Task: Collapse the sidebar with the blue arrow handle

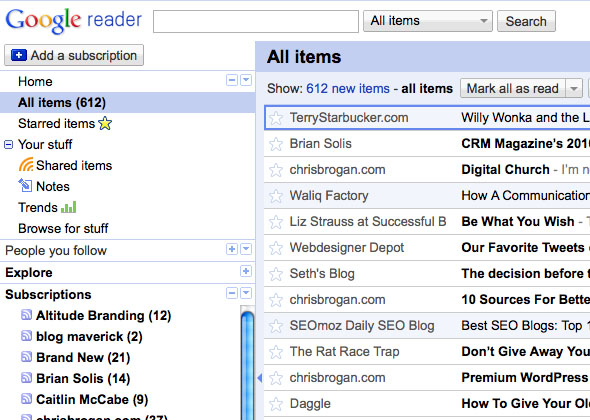Action: click(x=259, y=378)
